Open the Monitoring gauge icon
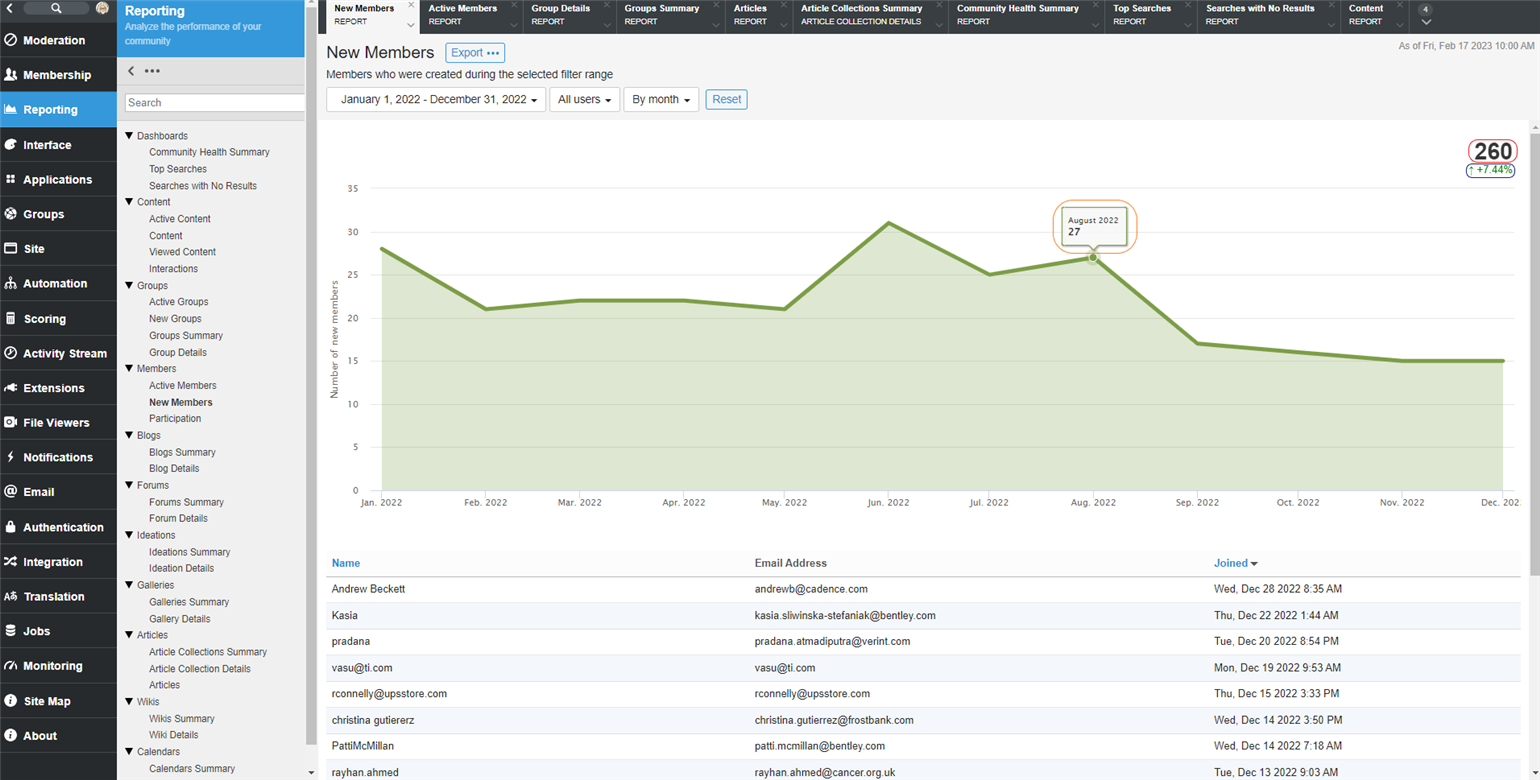1540x780 pixels. point(11,666)
